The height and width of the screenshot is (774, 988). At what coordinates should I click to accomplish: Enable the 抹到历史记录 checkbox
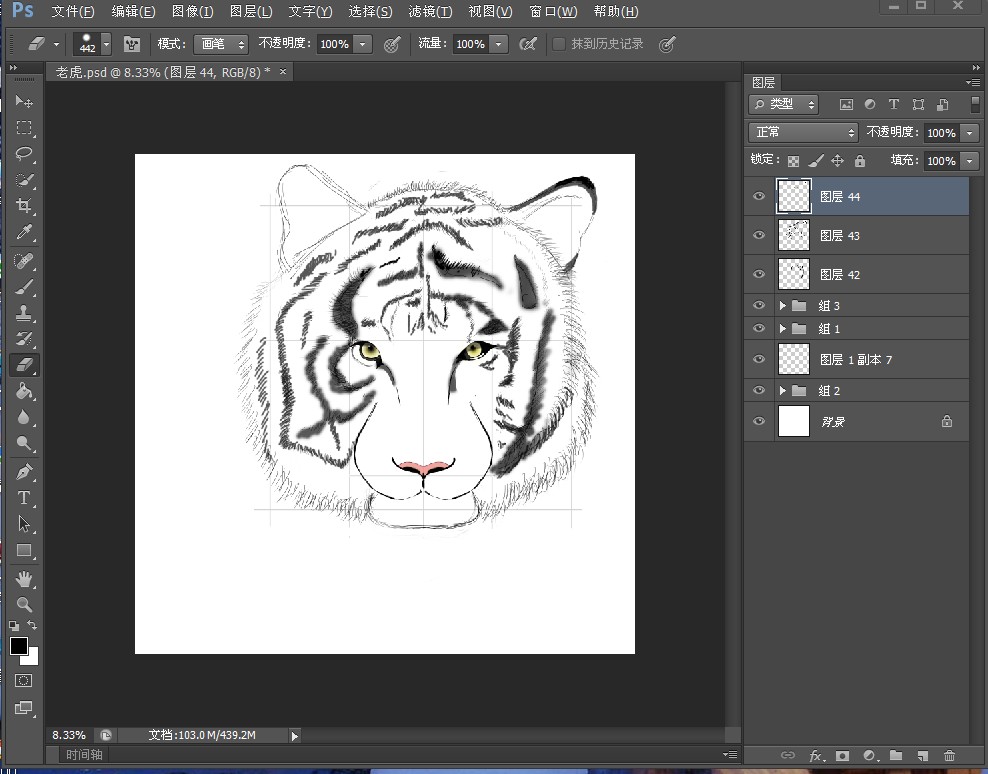click(x=559, y=44)
